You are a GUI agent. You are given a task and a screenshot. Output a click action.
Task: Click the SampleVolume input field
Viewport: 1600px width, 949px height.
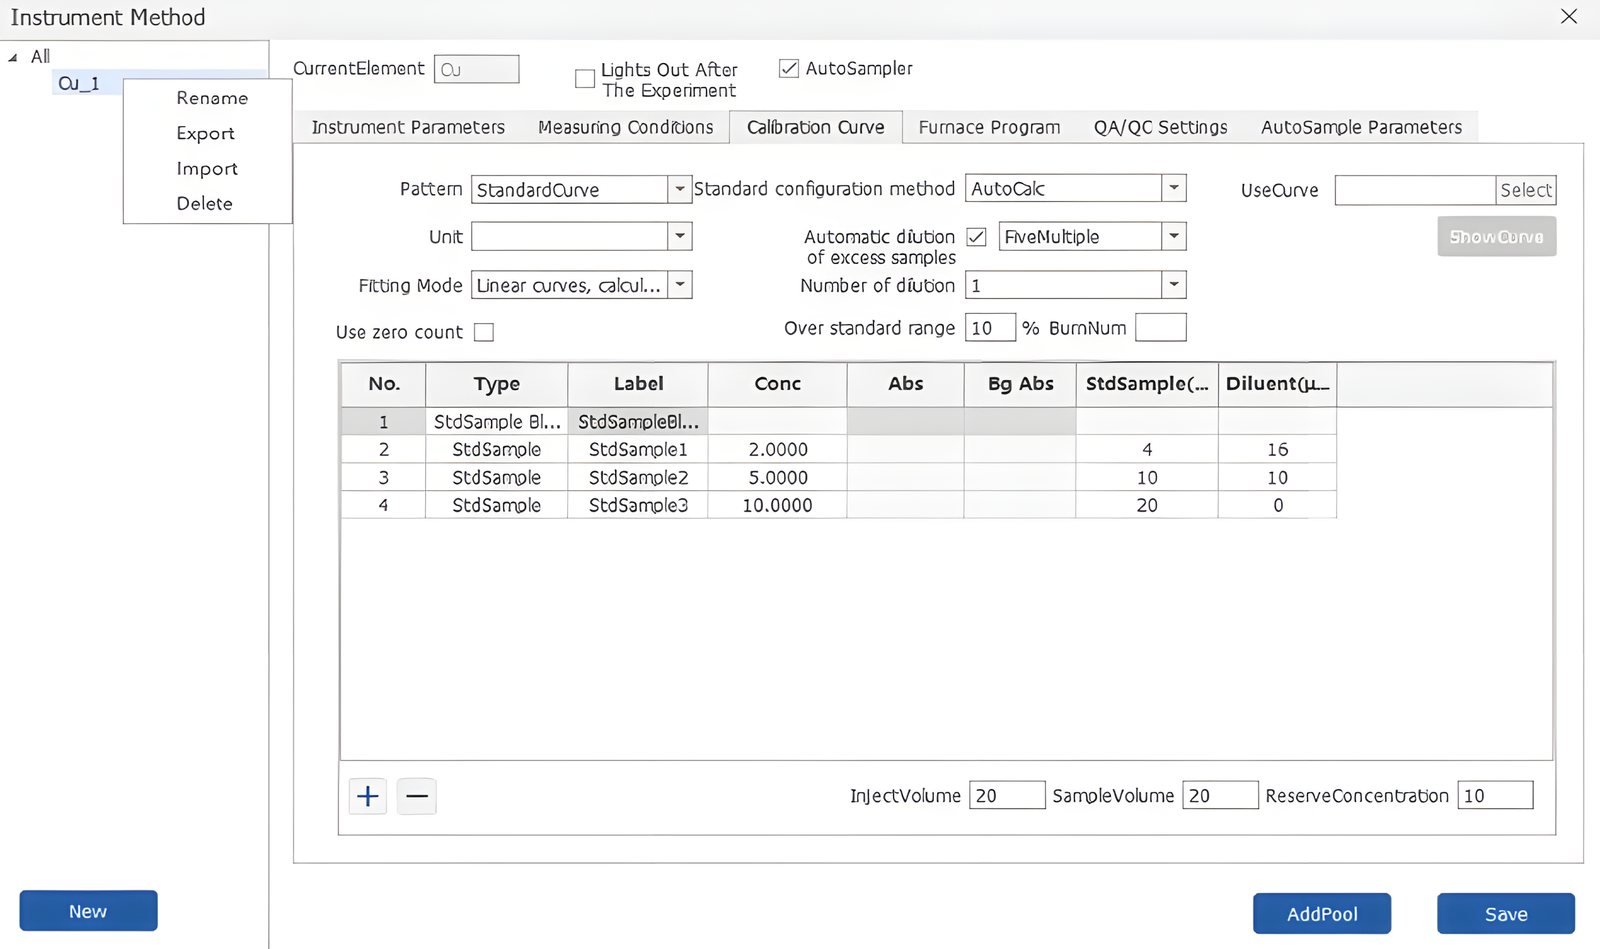pos(1220,795)
